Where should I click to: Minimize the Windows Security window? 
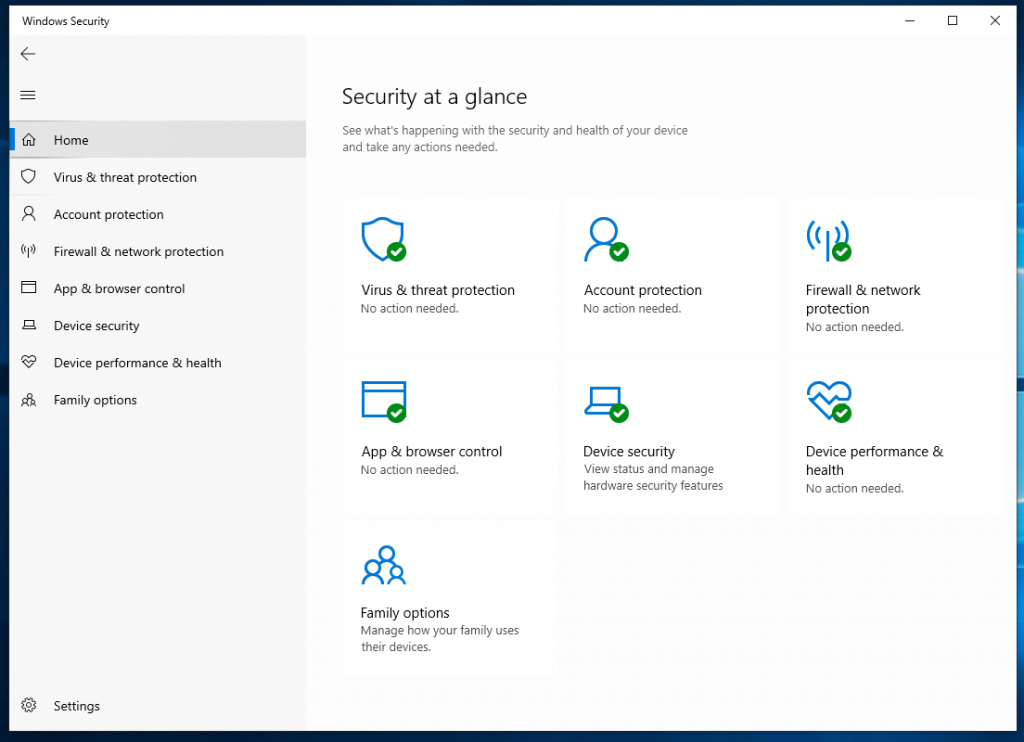(910, 21)
